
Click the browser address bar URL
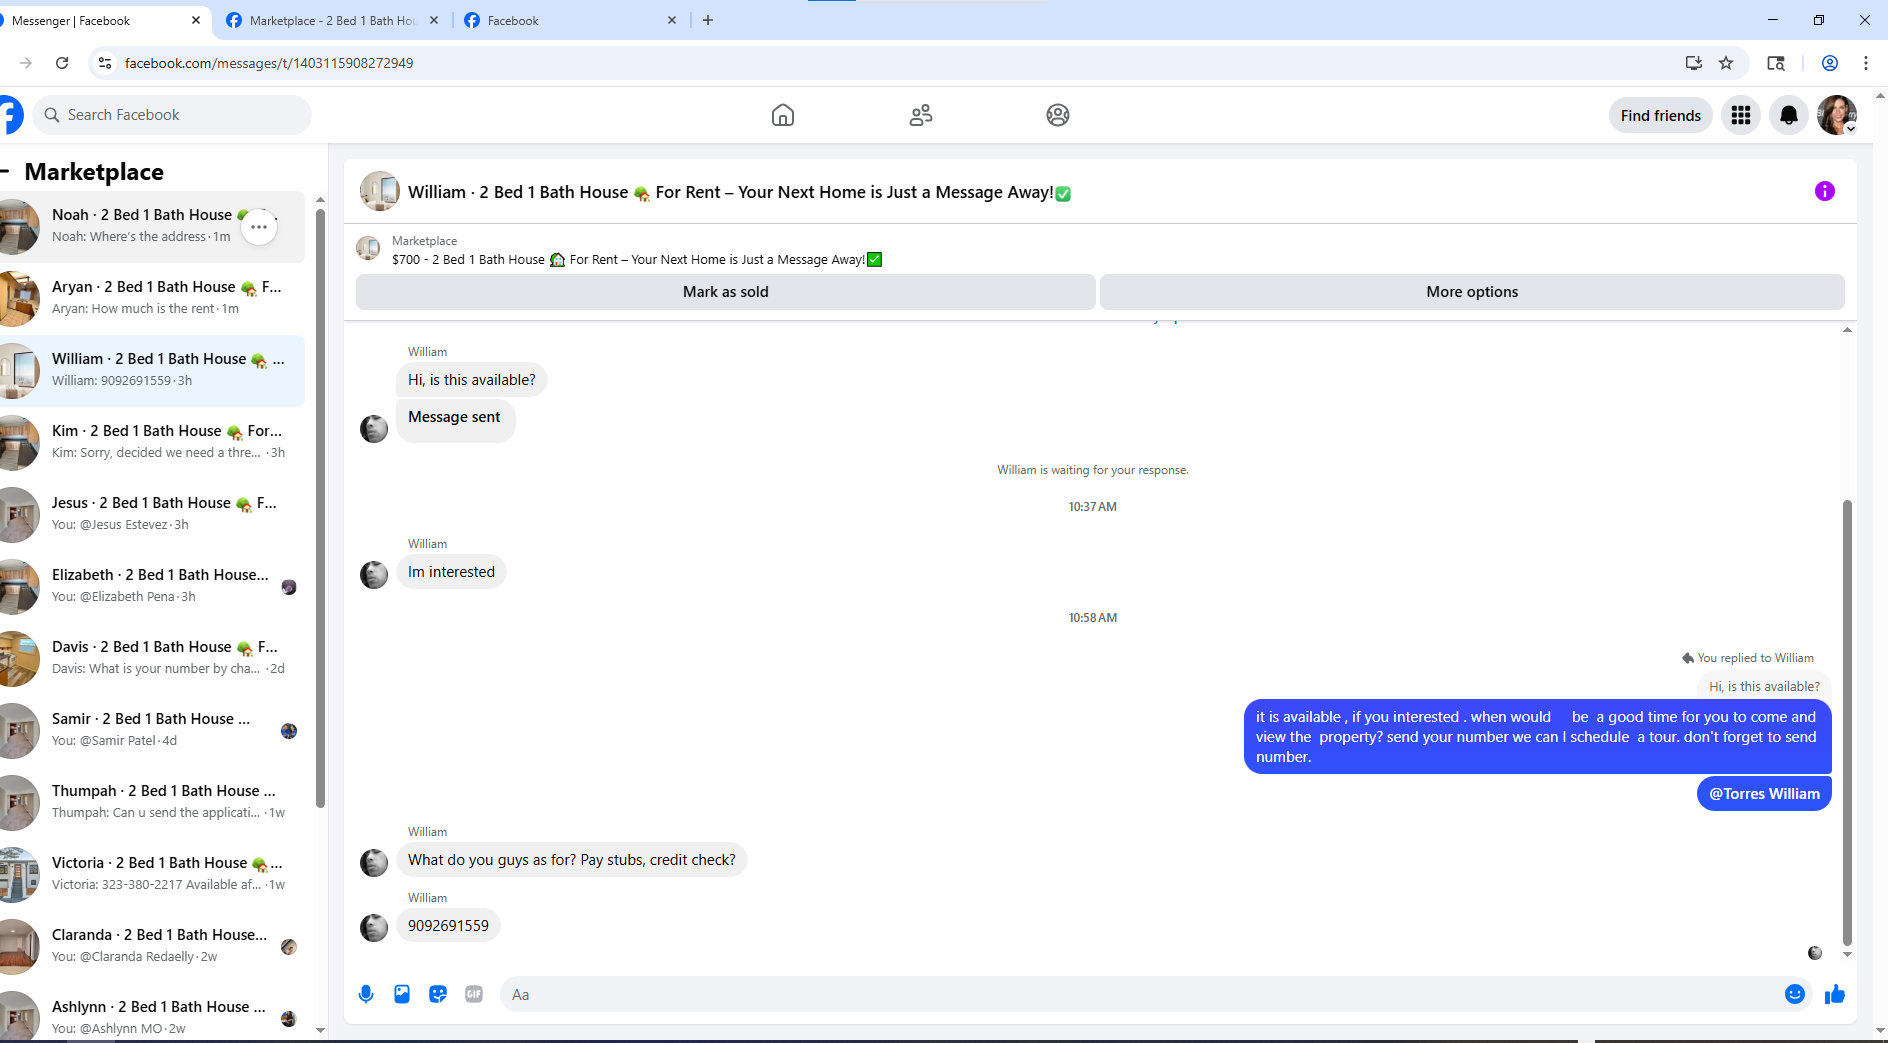(269, 63)
